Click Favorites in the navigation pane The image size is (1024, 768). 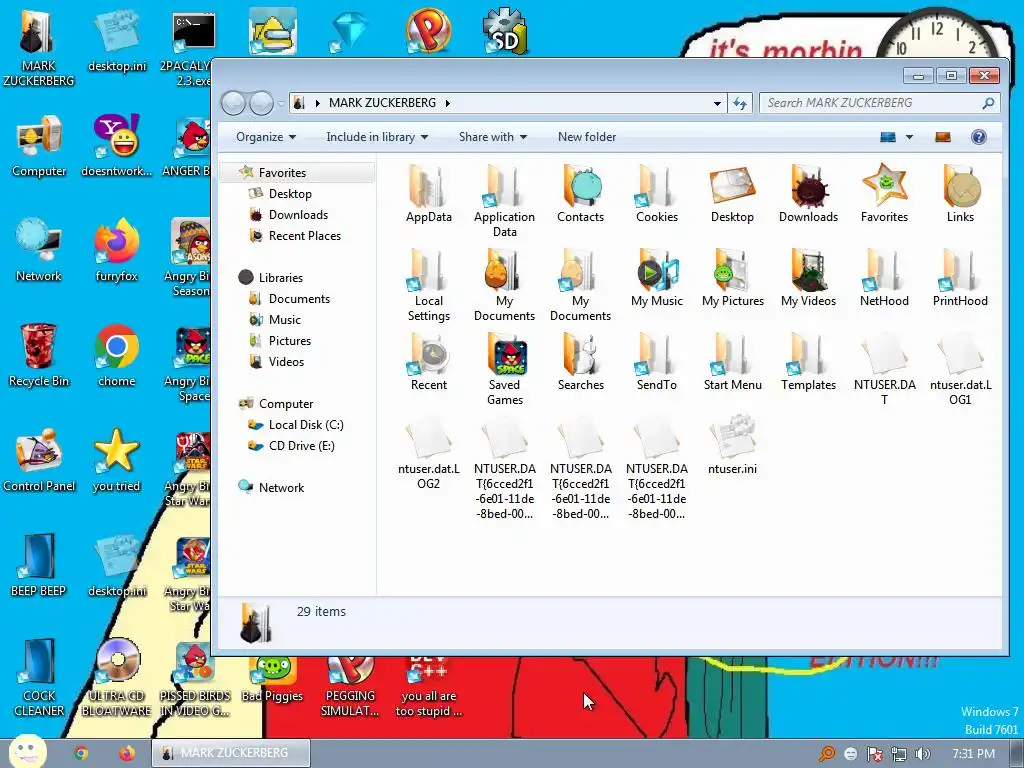pos(282,172)
